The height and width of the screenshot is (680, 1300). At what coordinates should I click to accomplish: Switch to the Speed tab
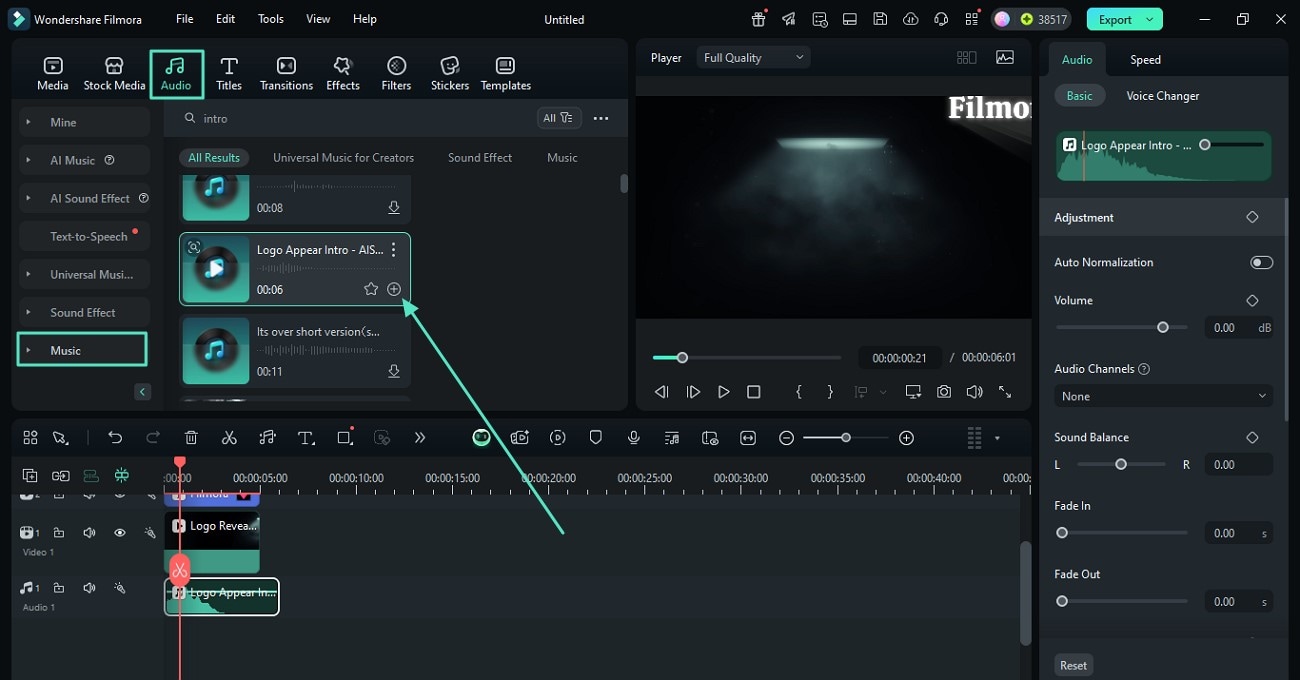pyautogui.click(x=1145, y=60)
